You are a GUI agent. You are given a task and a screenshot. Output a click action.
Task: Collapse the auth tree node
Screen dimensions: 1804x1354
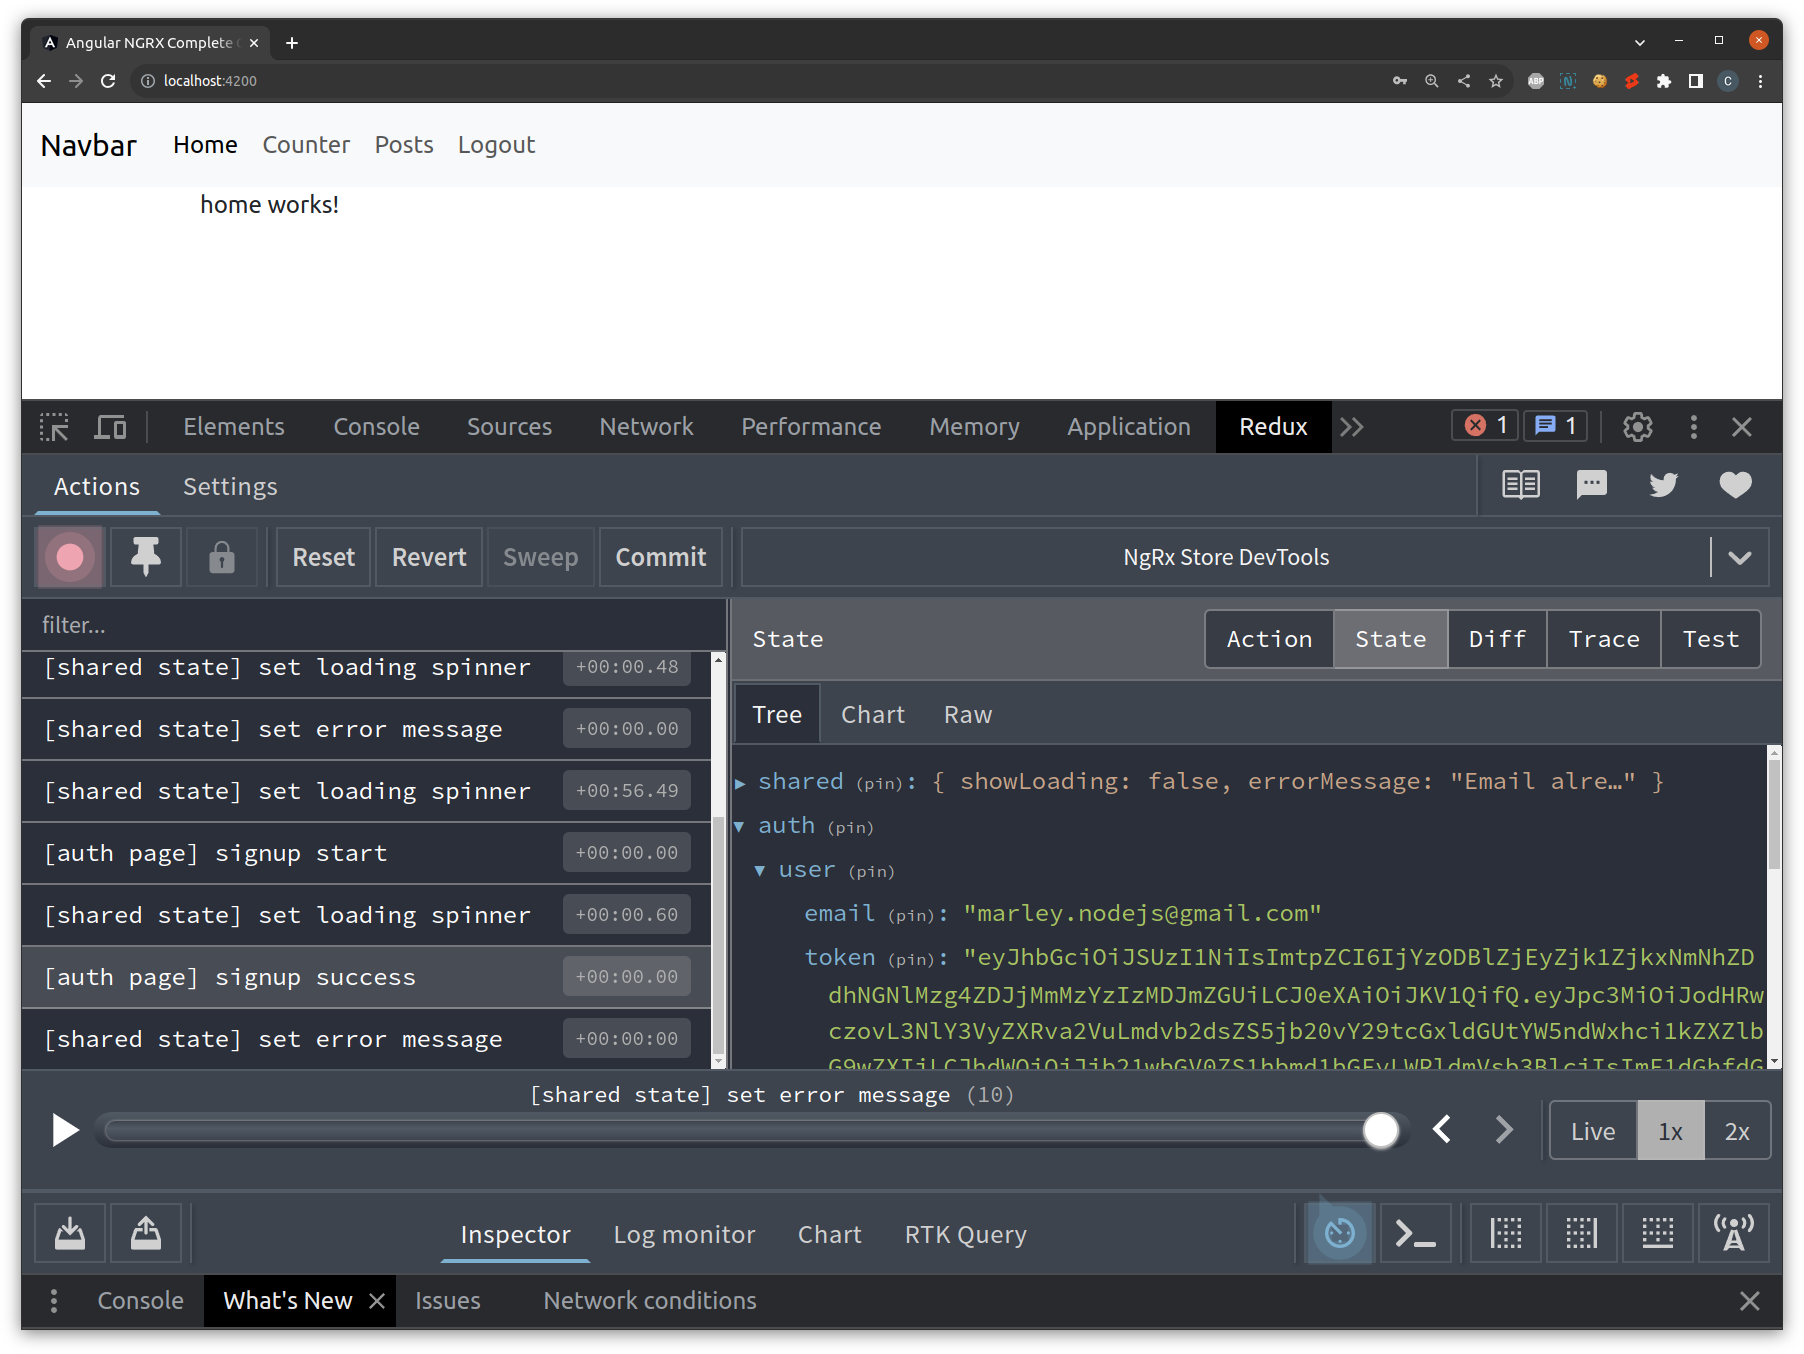coord(741,827)
